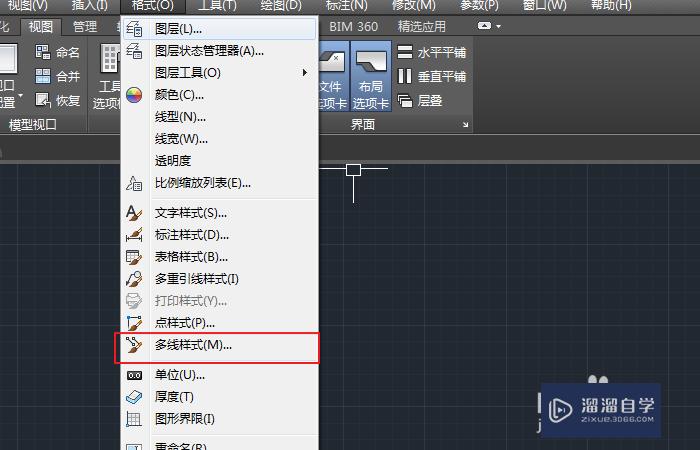Open 标注样式(D)... entry
Screen dimensions: 700x450
219,235
